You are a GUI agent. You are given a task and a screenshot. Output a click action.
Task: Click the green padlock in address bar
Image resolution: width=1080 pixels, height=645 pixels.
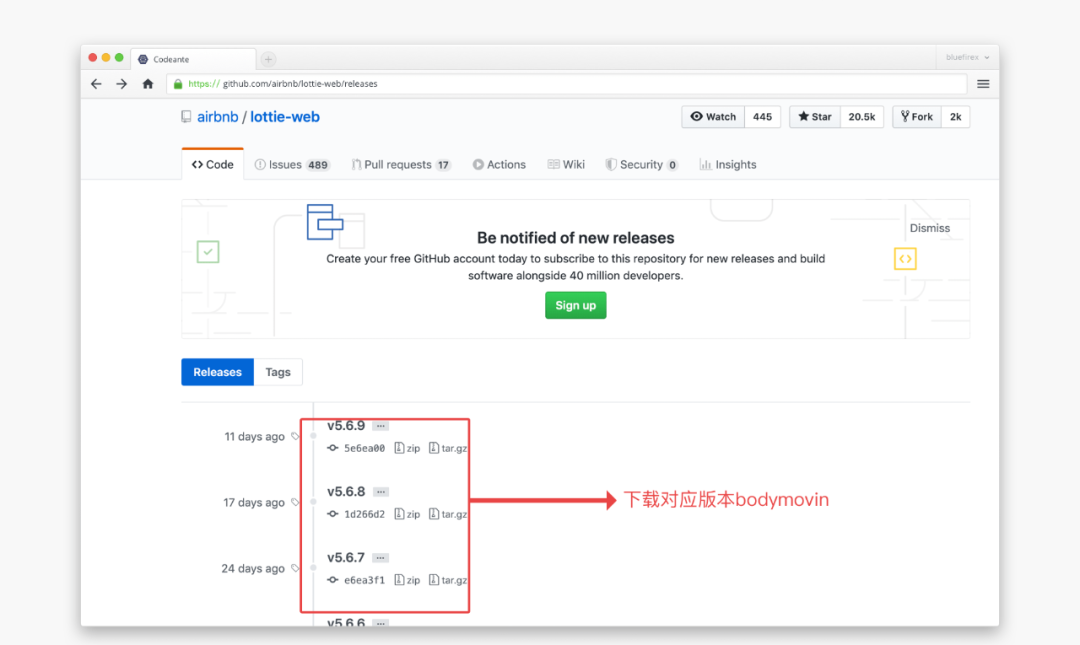coord(178,84)
